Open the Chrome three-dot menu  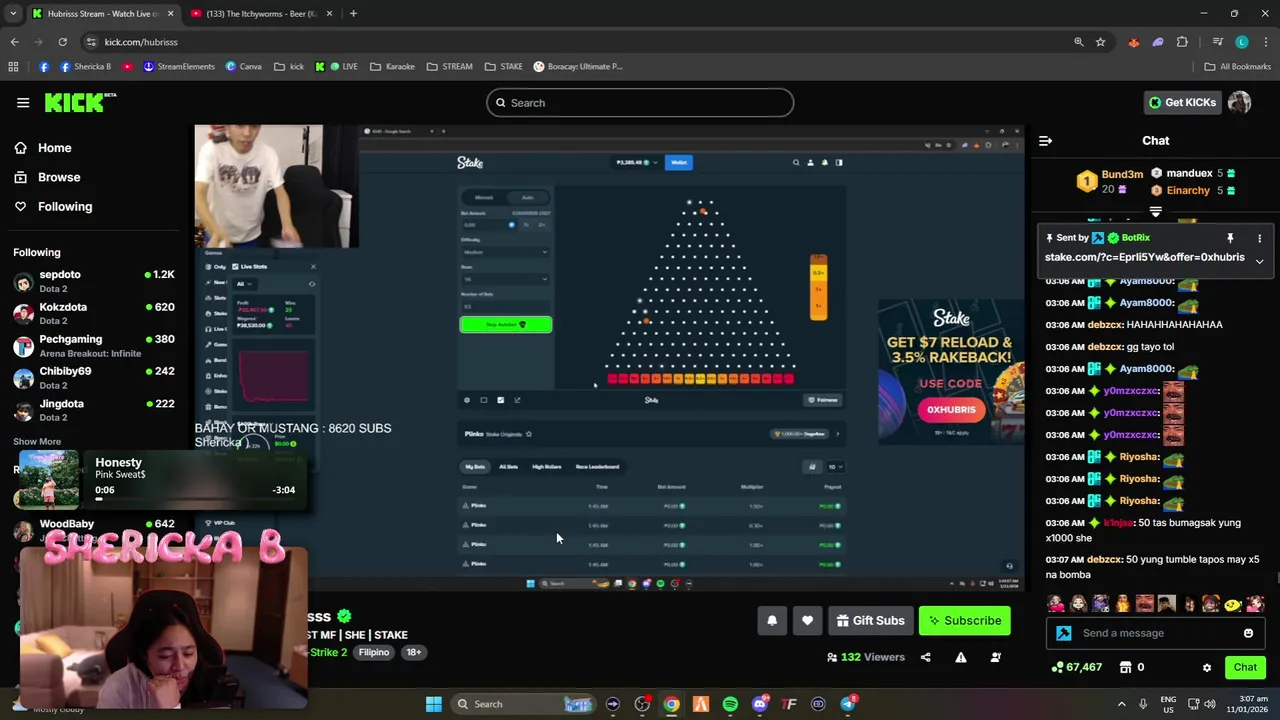1266,42
